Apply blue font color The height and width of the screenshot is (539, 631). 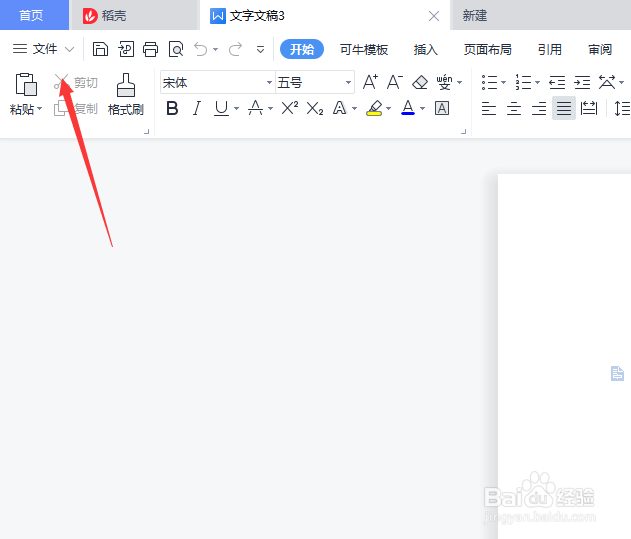click(x=408, y=108)
